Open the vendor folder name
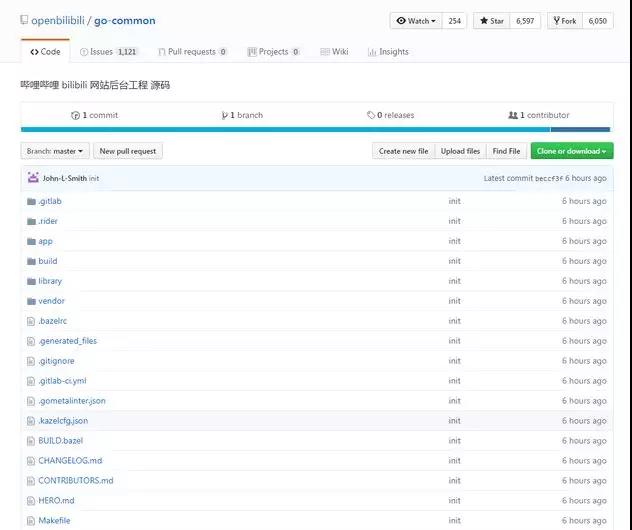 point(51,301)
